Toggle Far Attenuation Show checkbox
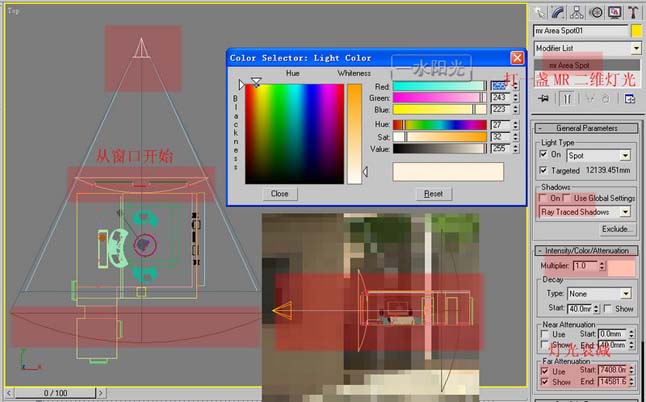 tap(545, 382)
